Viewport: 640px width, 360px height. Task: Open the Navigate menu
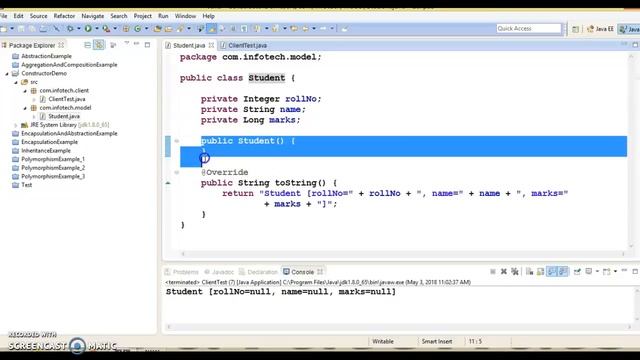[x=93, y=16]
